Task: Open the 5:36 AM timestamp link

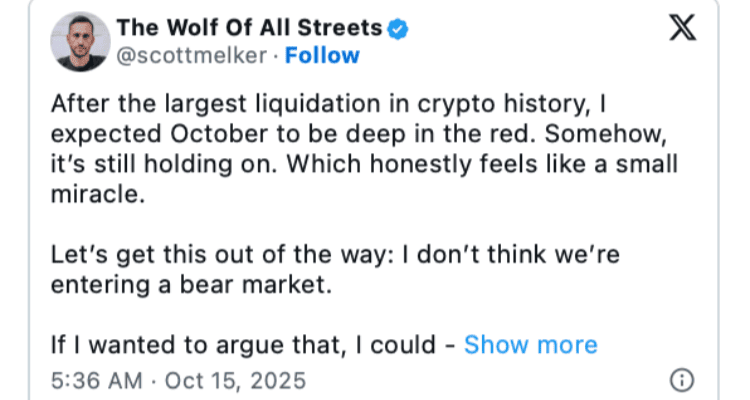Action: (x=97, y=381)
